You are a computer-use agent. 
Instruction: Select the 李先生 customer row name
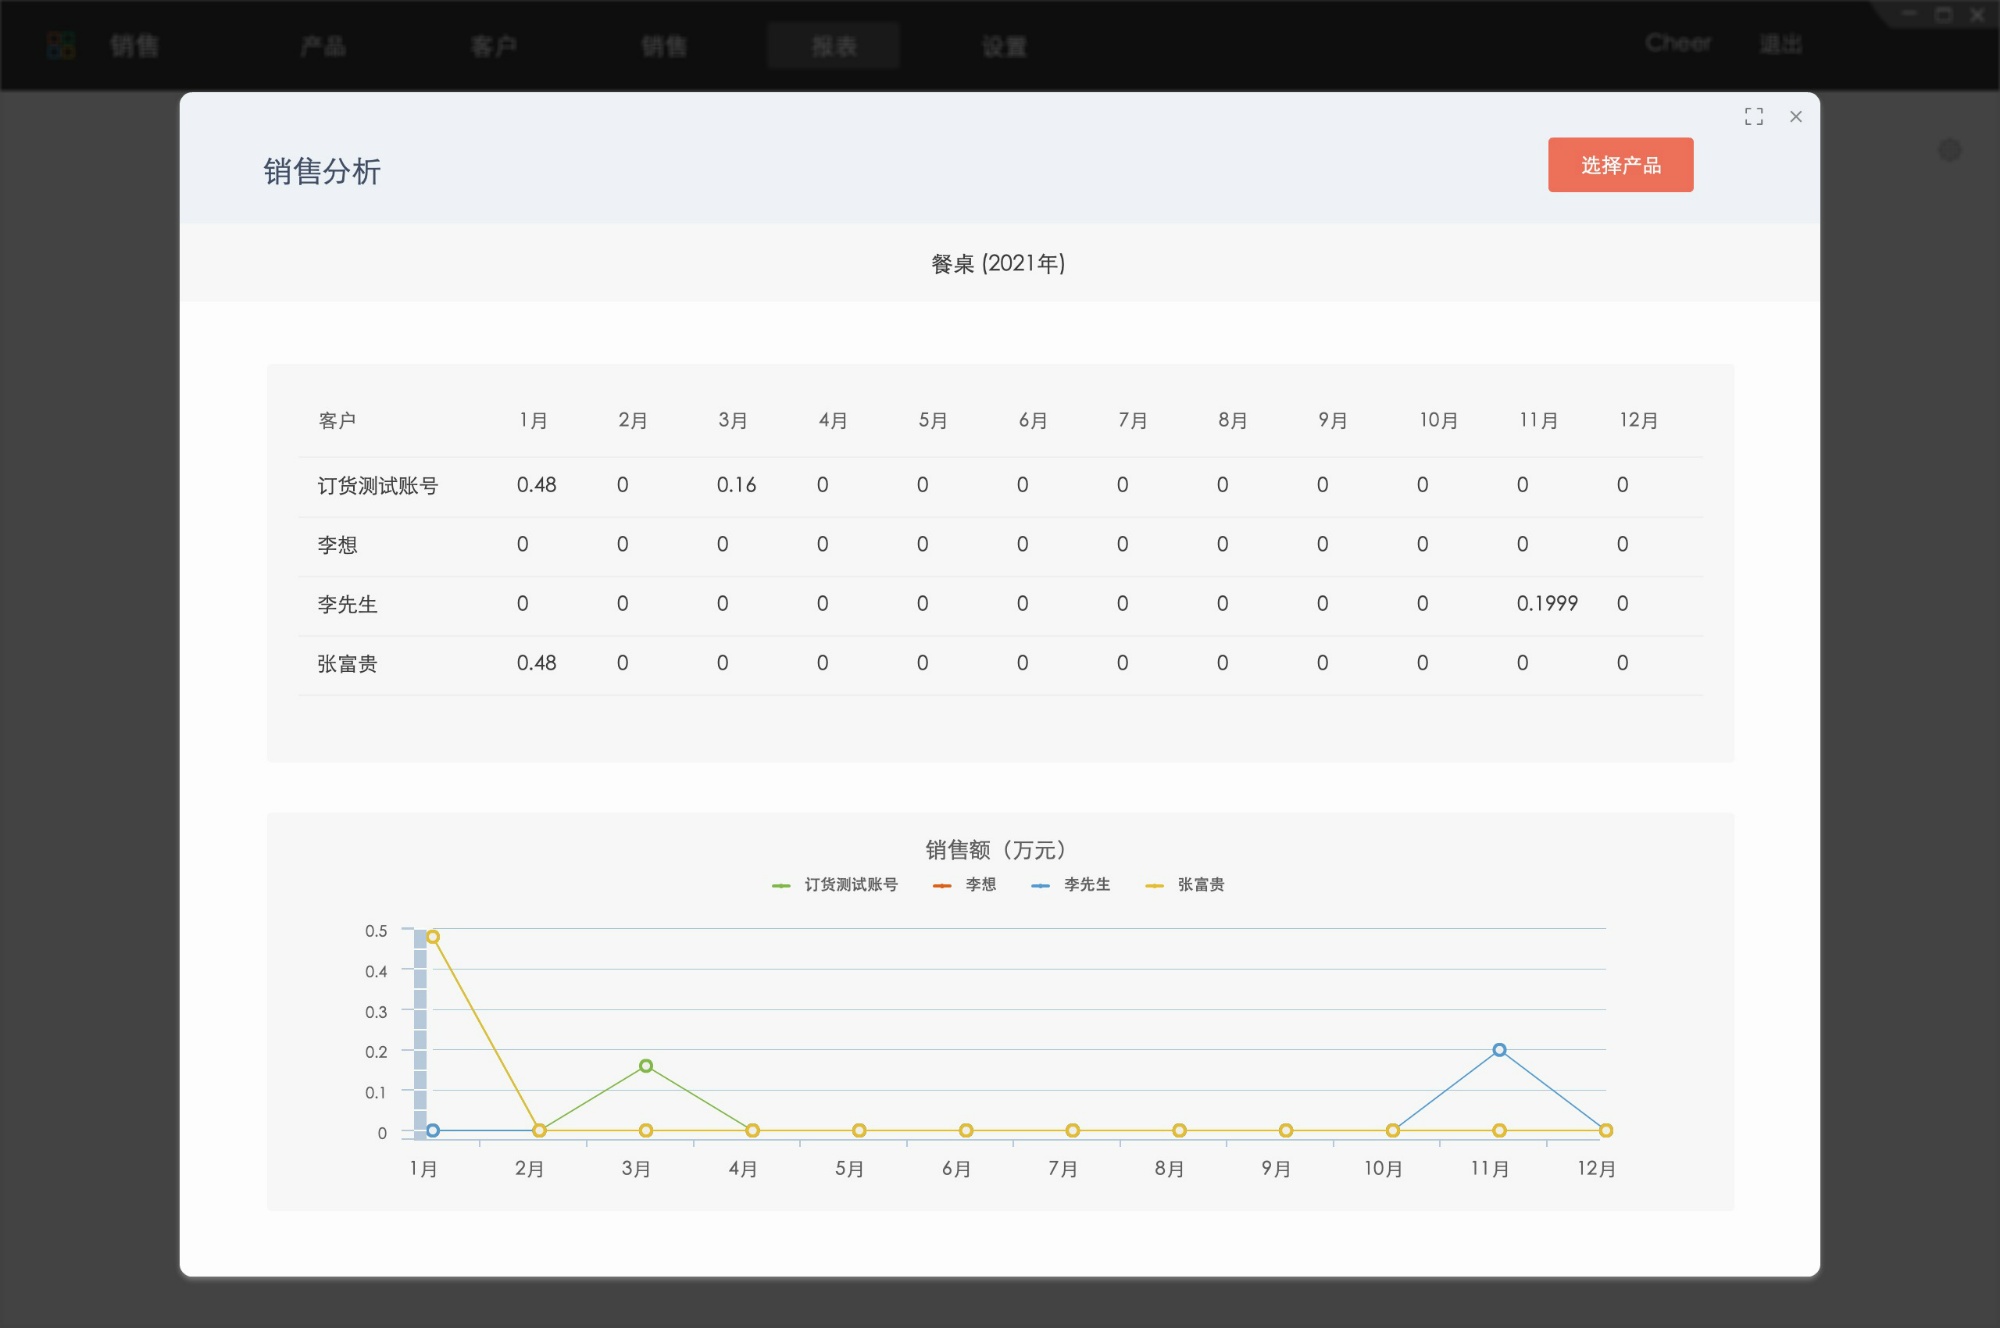(x=347, y=604)
